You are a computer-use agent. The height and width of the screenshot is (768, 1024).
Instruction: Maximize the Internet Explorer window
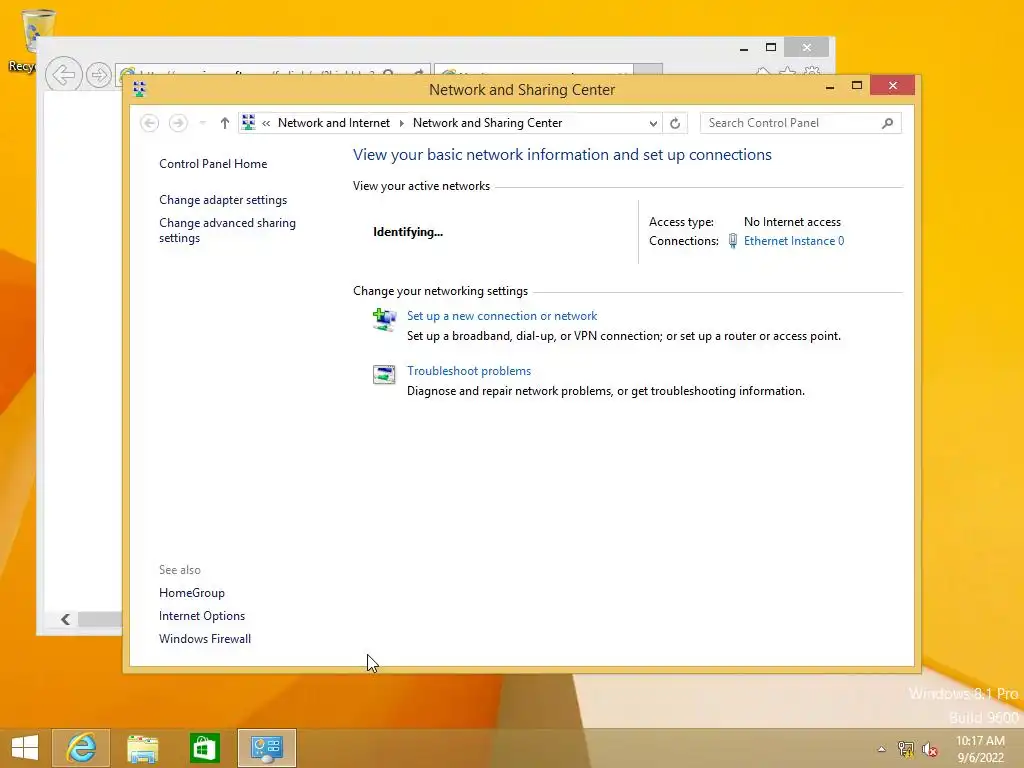(771, 48)
